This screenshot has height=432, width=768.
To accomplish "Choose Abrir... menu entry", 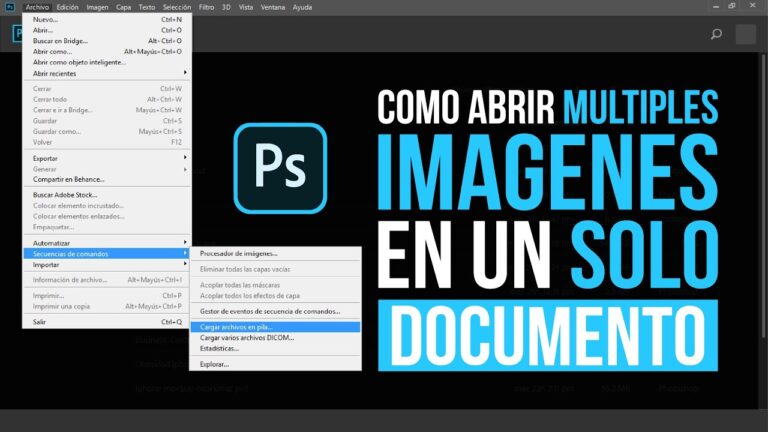I will [107, 30].
